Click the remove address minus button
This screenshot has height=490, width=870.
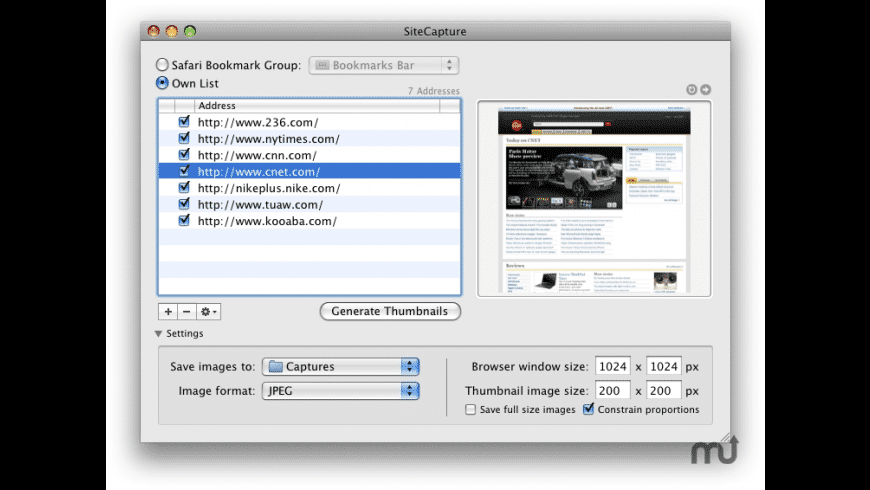(x=186, y=312)
